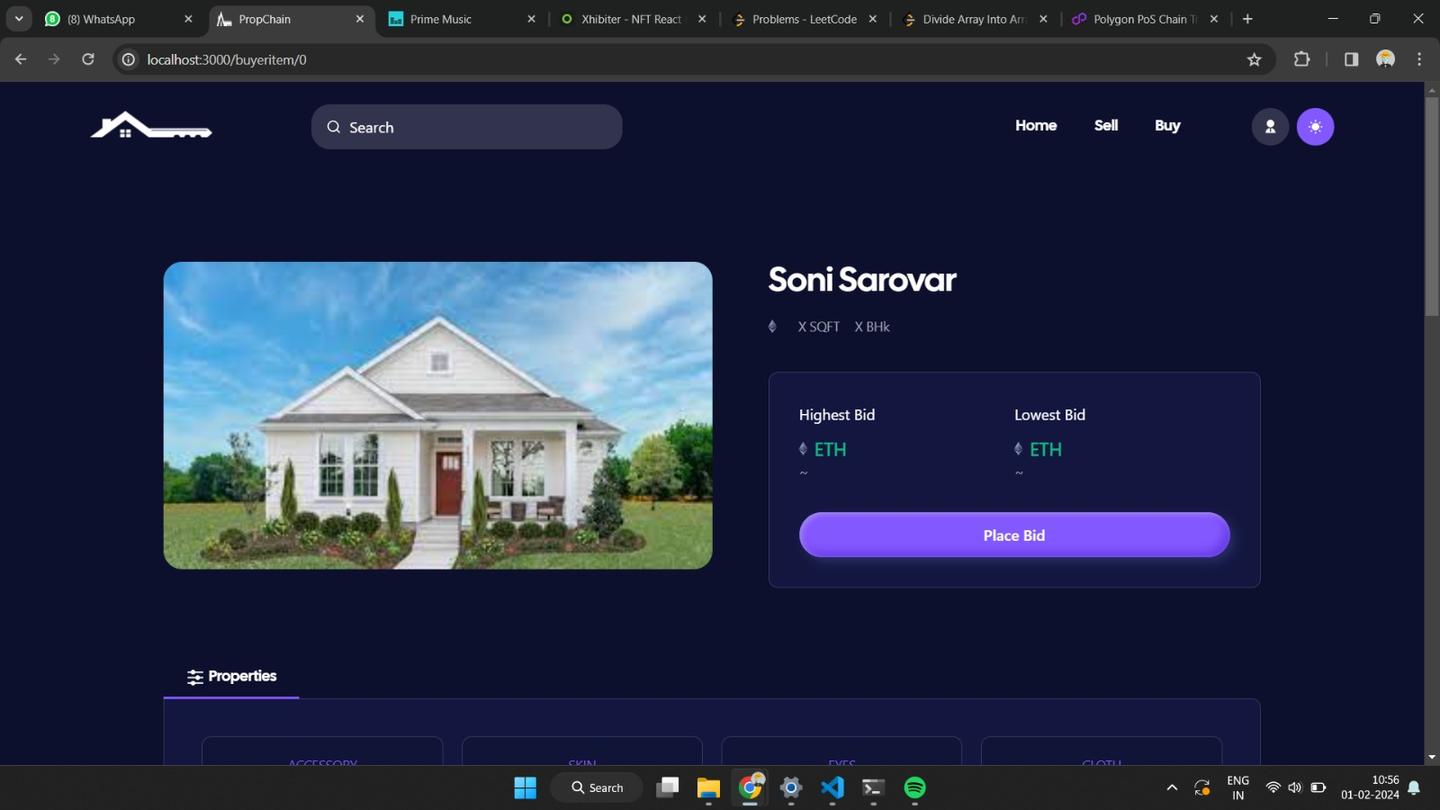The height and width of the screenshot is (810, 1440).
Task: Bookmark this page with the star icon
Action: 1254,60
